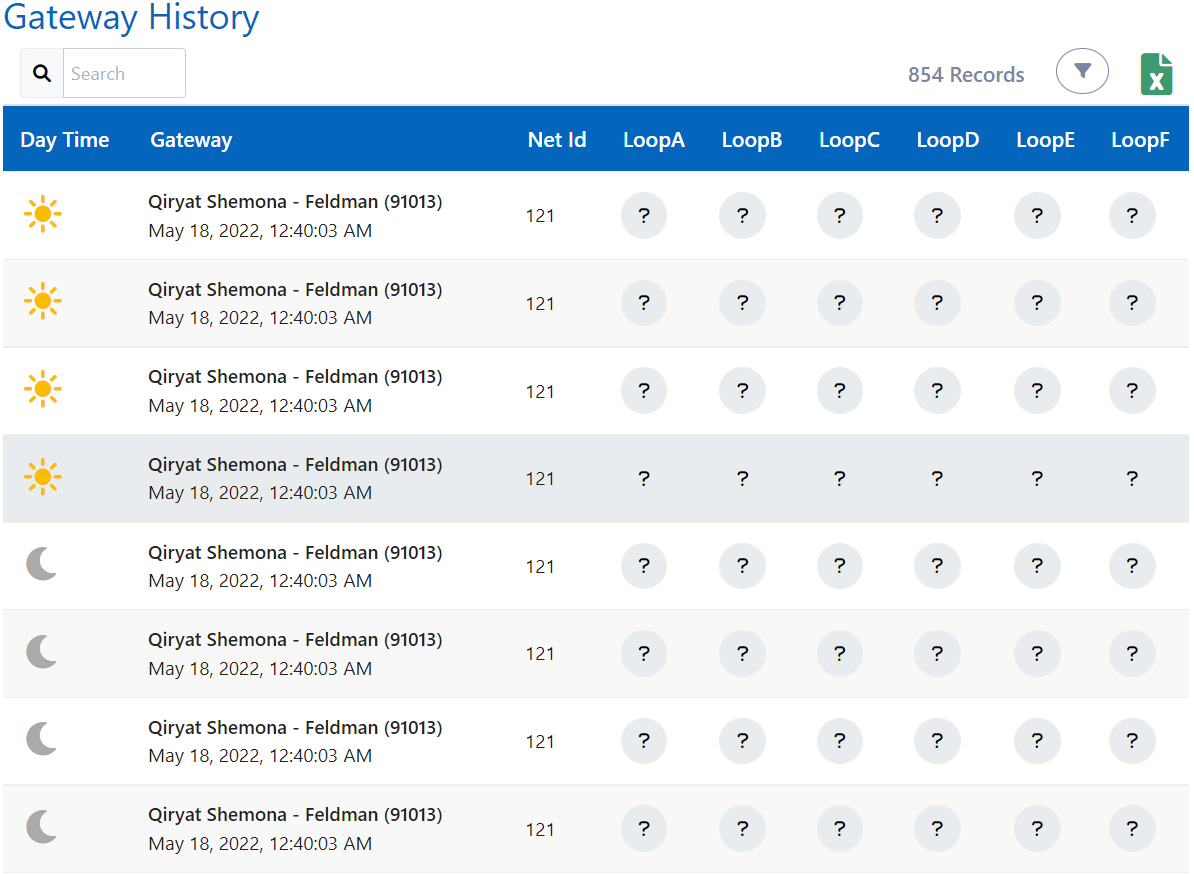The height and width of the screenshot is (874, 1194).
Task: Open the LoopB question mark in the second row
Action: click(742, 303)
